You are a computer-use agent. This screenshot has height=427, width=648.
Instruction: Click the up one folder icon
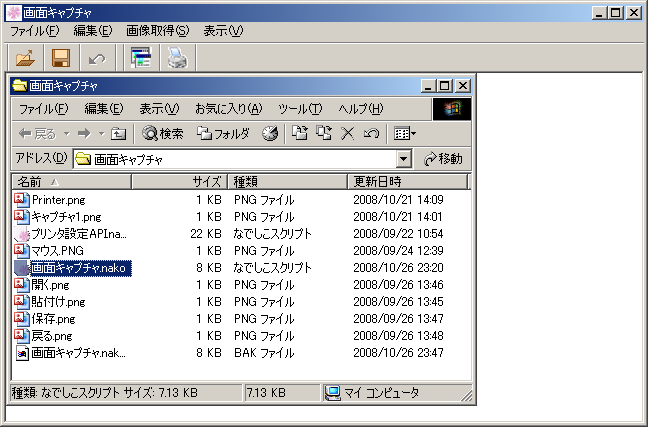(118, 134)
